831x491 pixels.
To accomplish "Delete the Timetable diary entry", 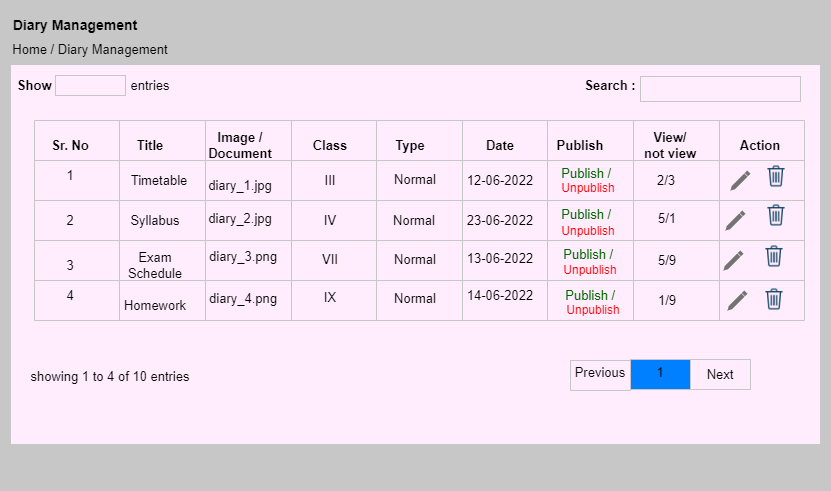I will click(776, 176).
